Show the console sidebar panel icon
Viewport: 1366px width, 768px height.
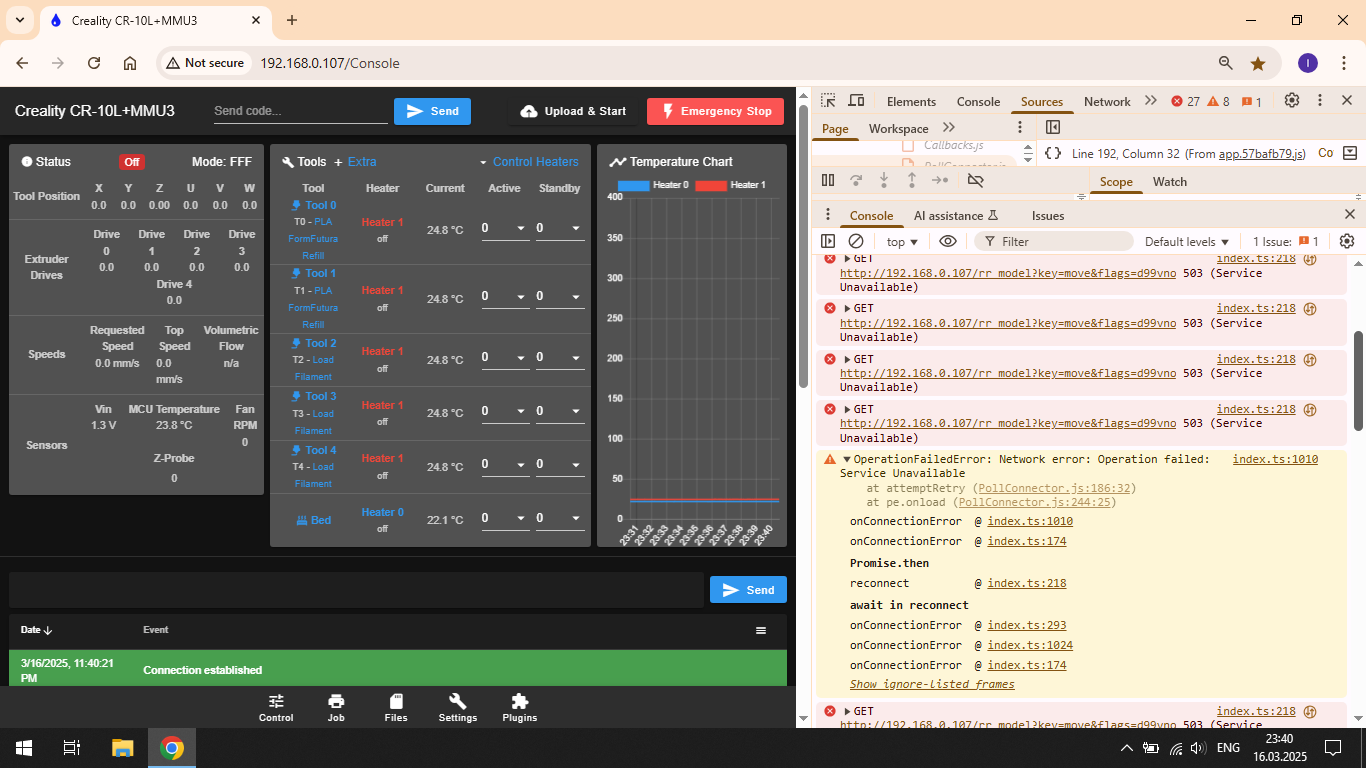pos(828,241)
